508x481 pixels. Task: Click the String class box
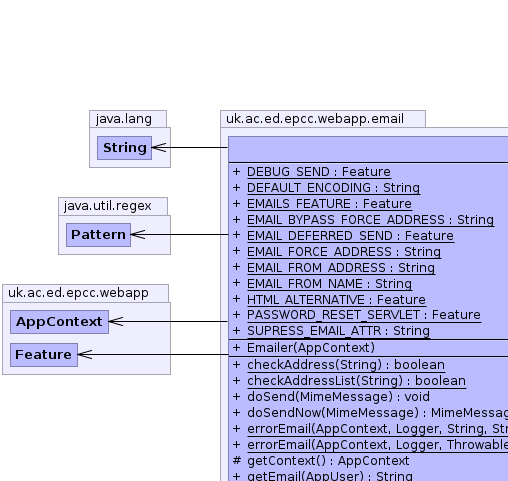point(124,148)
